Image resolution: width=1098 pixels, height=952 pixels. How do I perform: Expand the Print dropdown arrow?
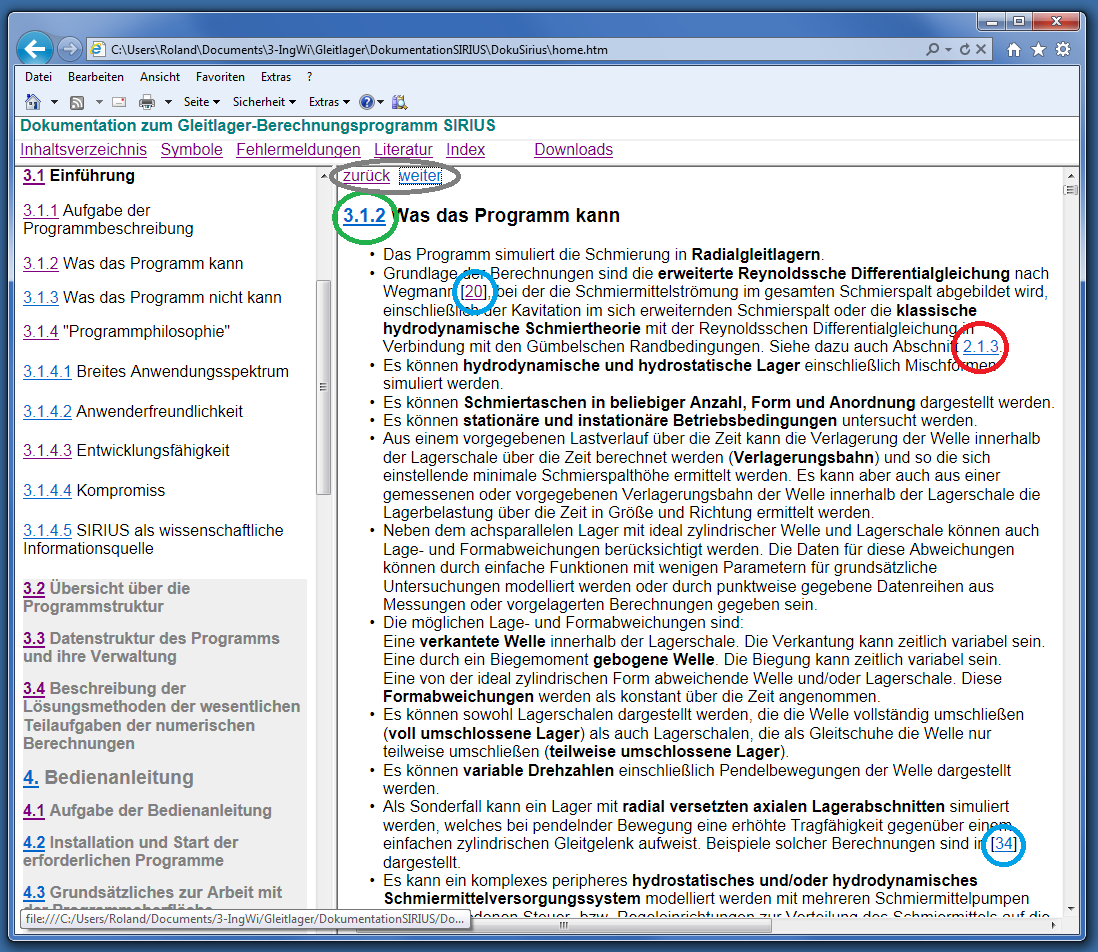point(168,102)
